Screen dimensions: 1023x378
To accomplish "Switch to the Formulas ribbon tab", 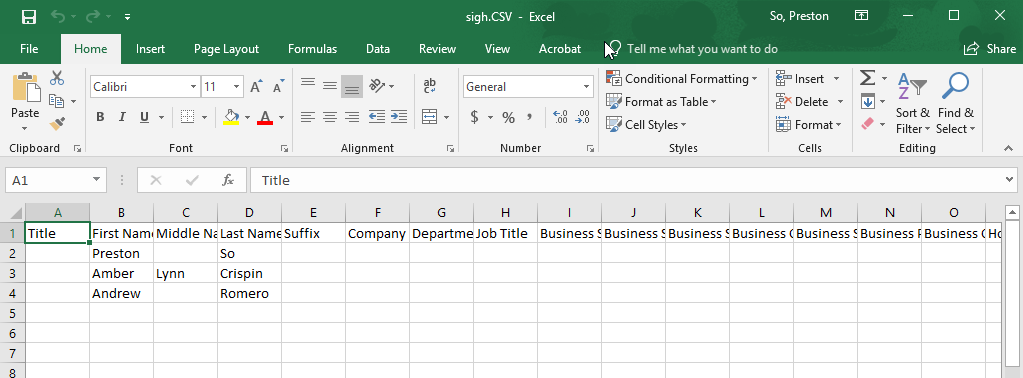I will [313, 49].
